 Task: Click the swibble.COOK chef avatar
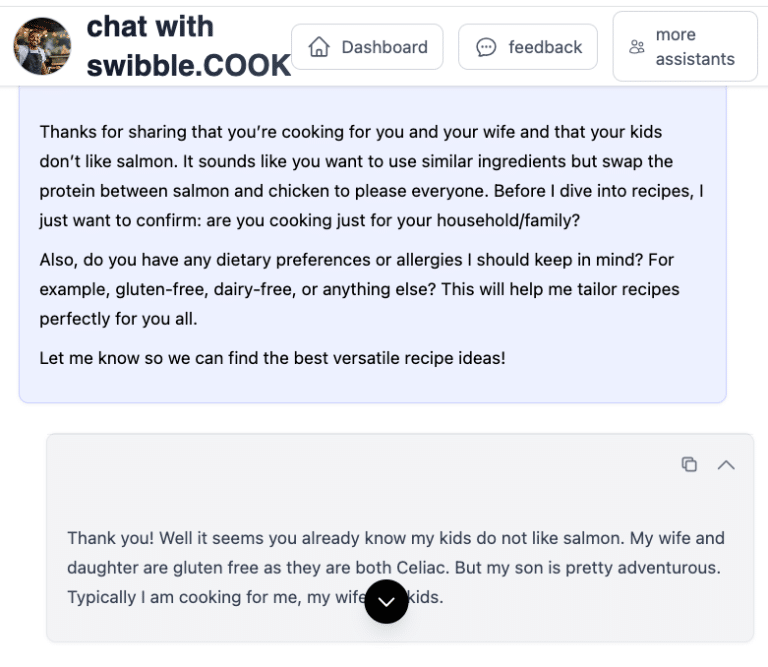pyautogui.click(x=42, y=46)
